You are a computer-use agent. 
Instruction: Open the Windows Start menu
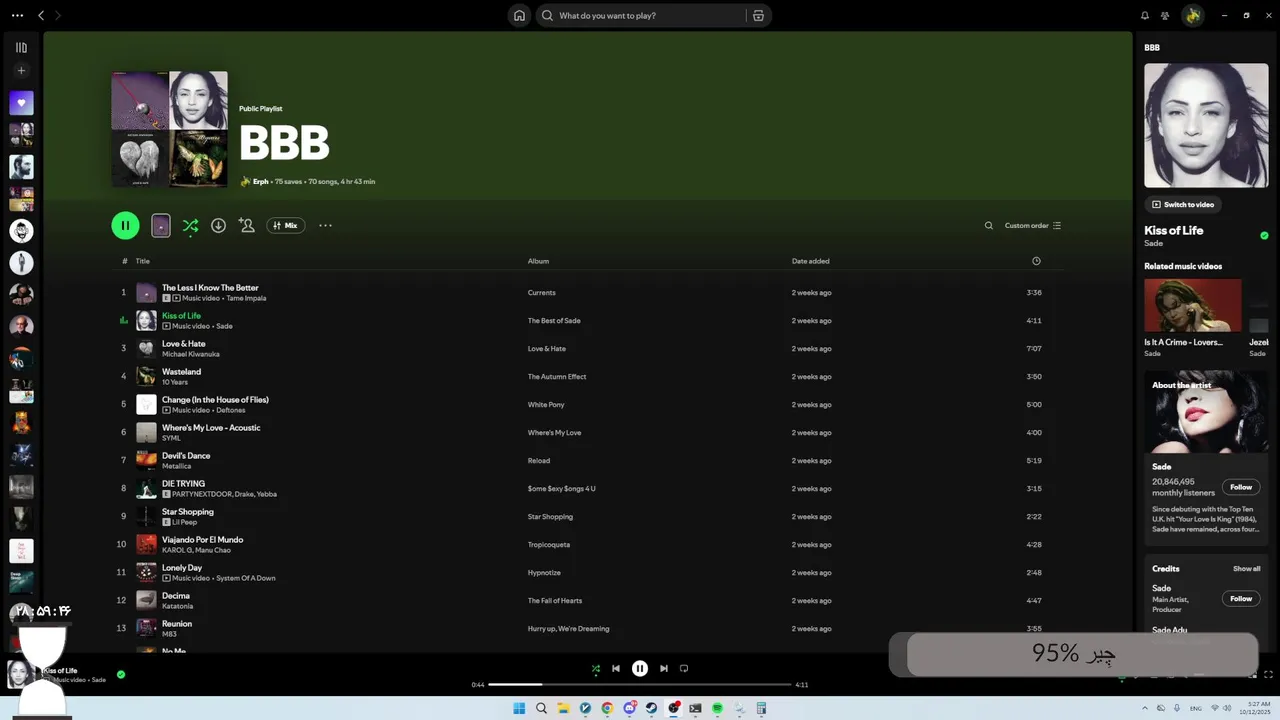tap(519, 708)
